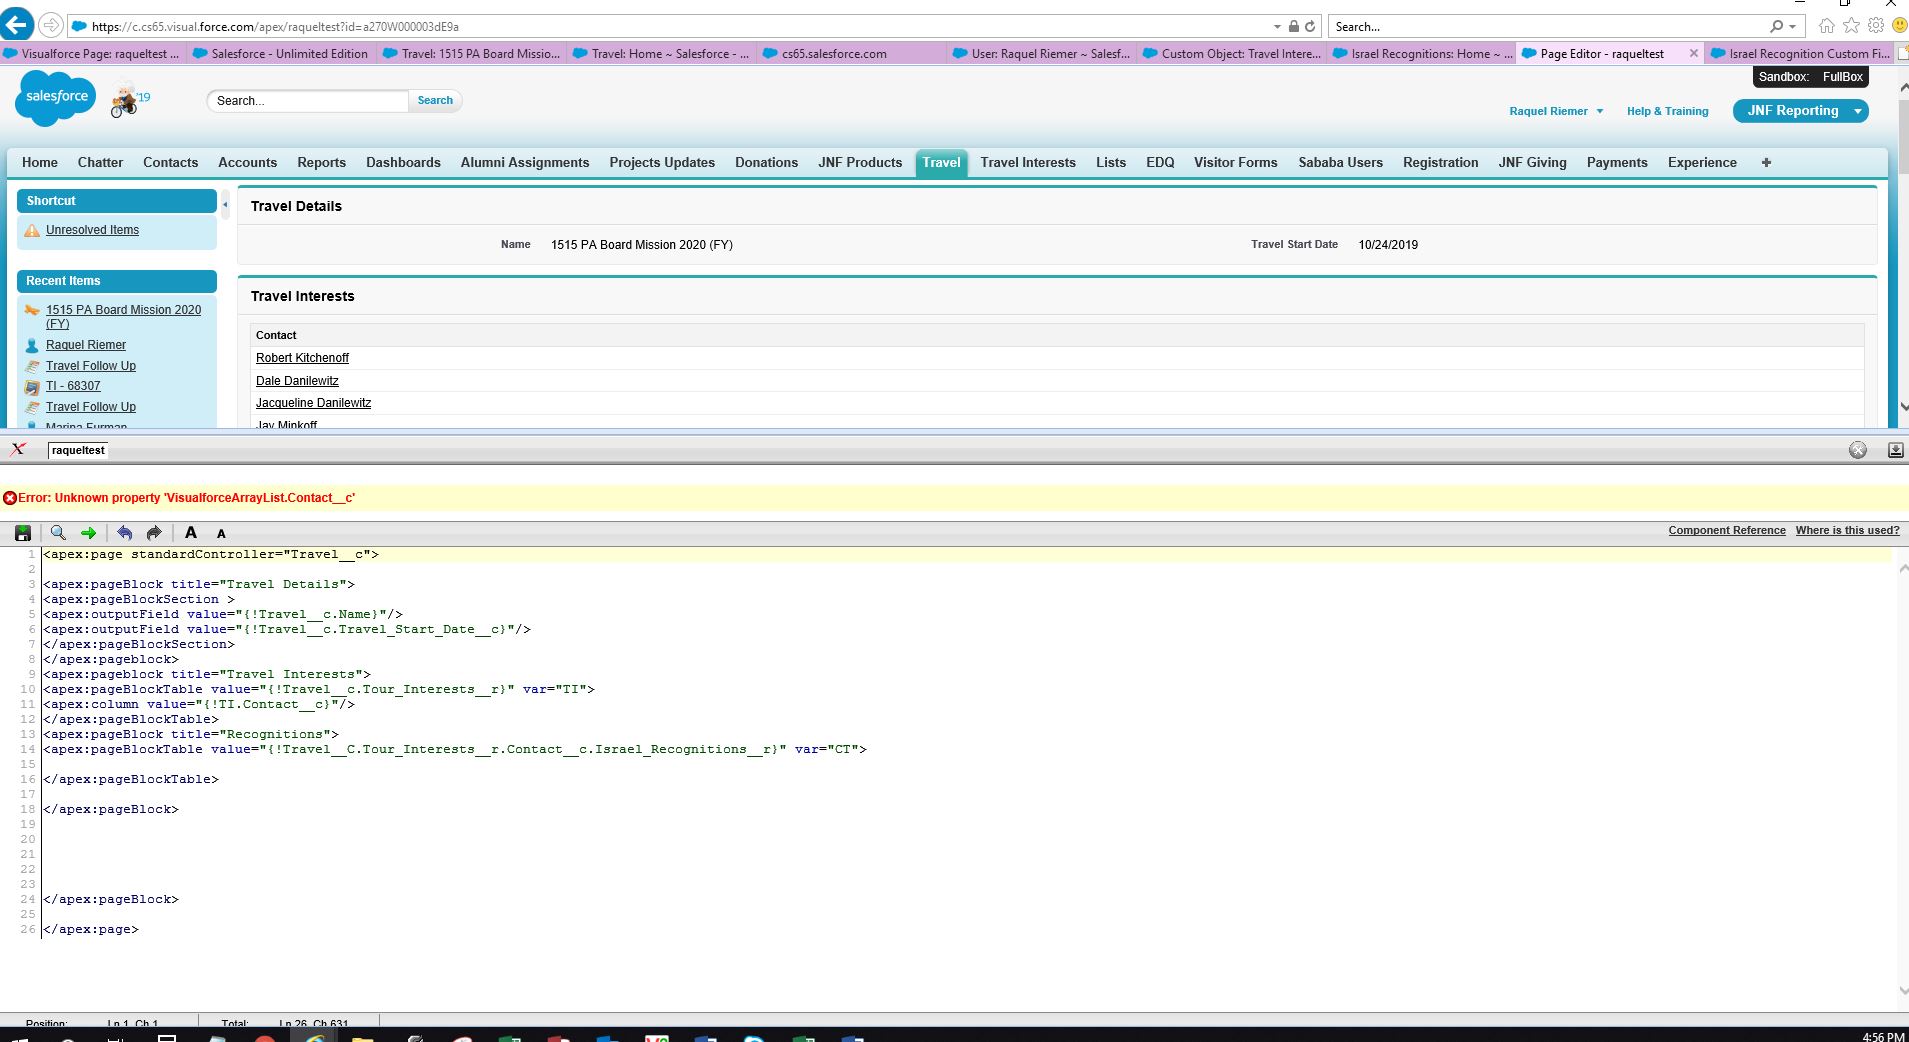Viewport: 1909px width, 1042px height.
Task: Open recent item 1515 PA Board Mission 2020
Action: point(123,316)
